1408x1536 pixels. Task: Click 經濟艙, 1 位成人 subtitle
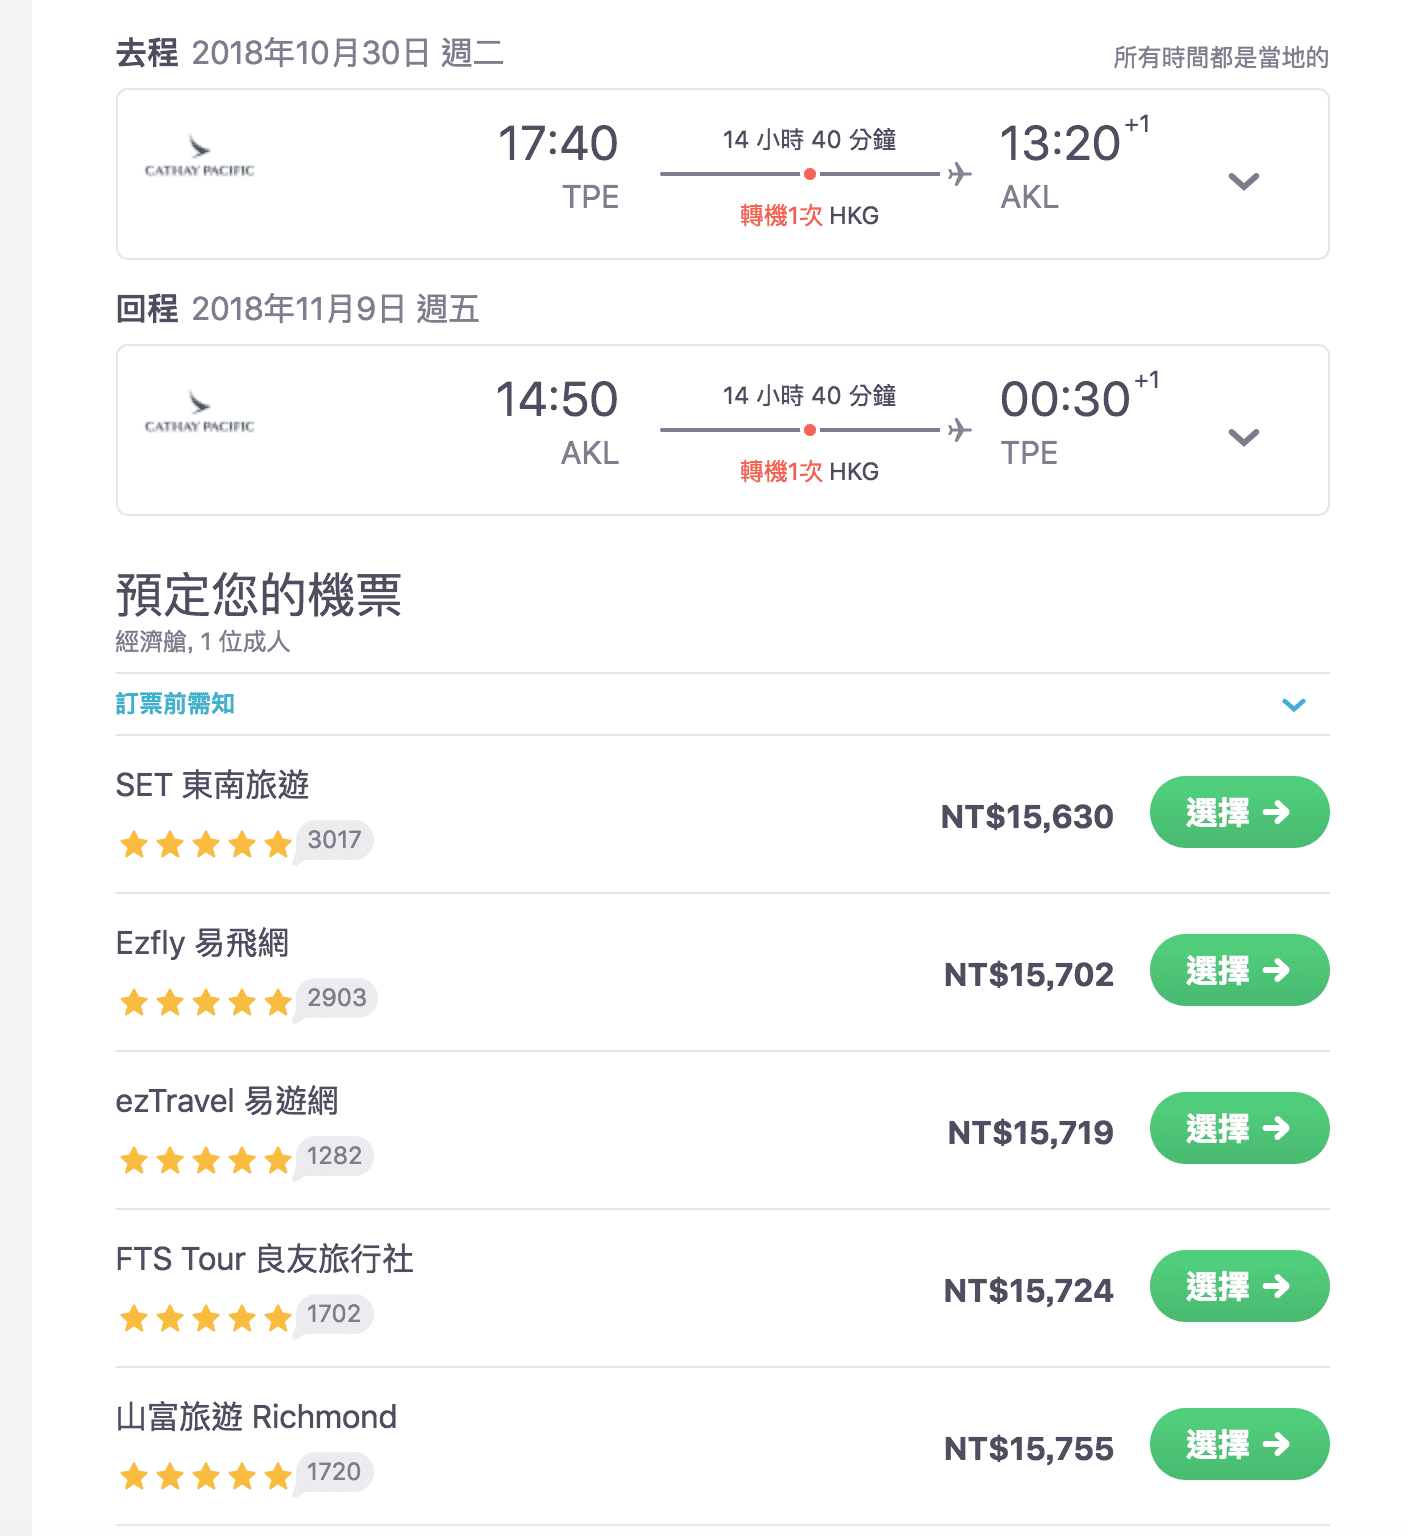[203, 642]
